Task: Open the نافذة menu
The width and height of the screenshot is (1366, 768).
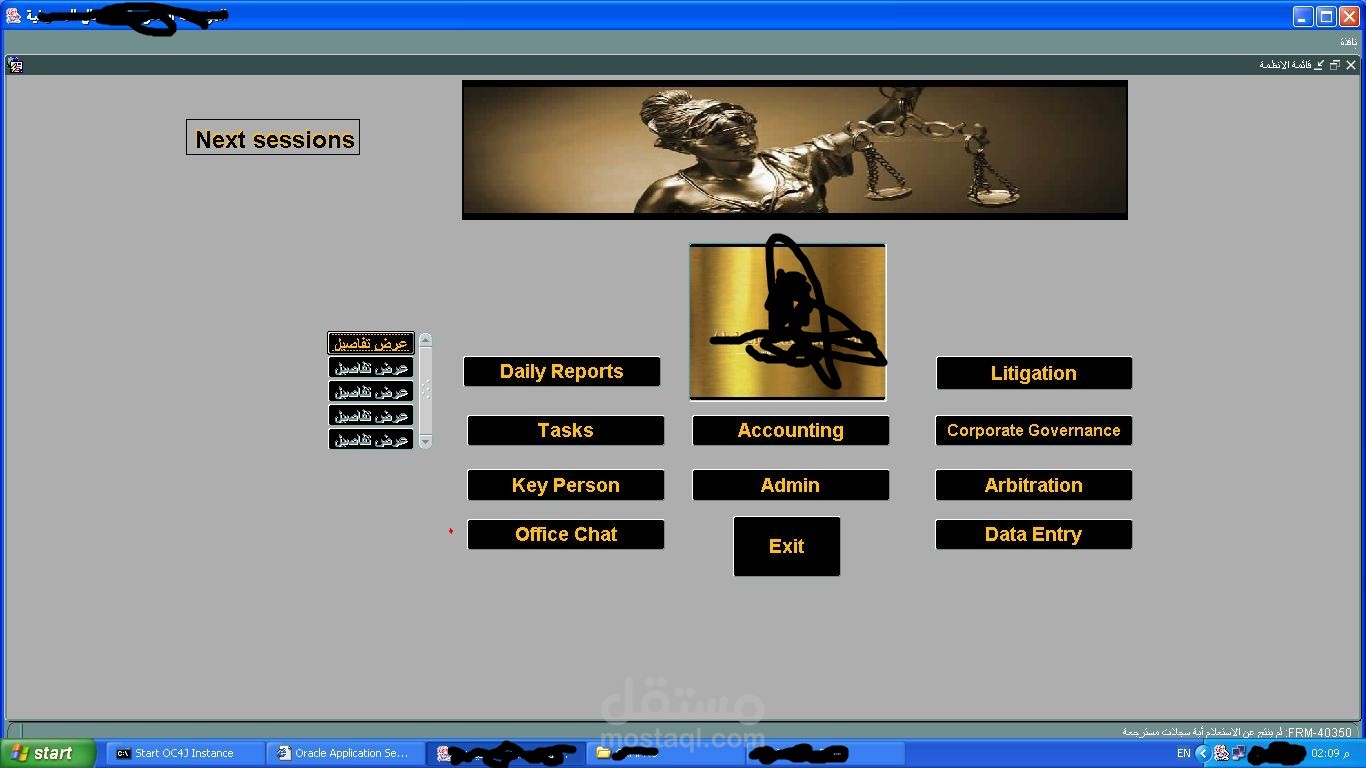Action: click(1349, 42)
